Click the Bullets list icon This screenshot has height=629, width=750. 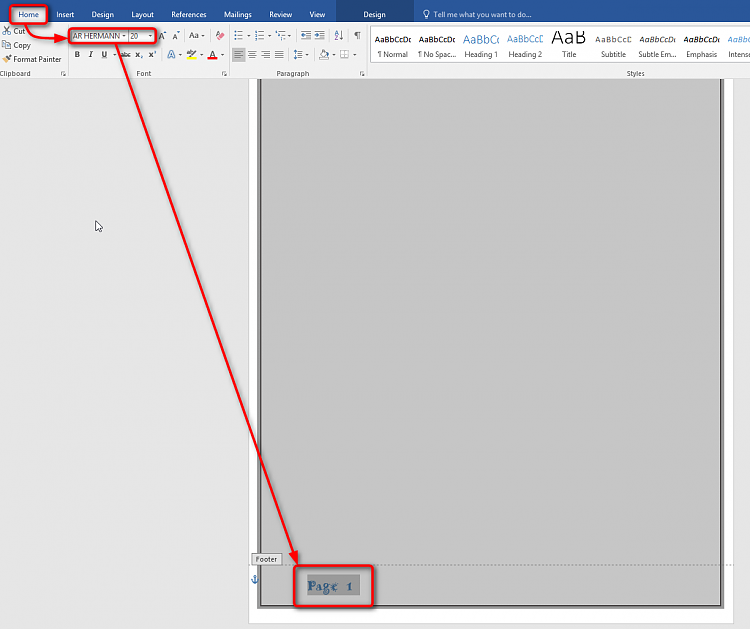pos(238,35)
